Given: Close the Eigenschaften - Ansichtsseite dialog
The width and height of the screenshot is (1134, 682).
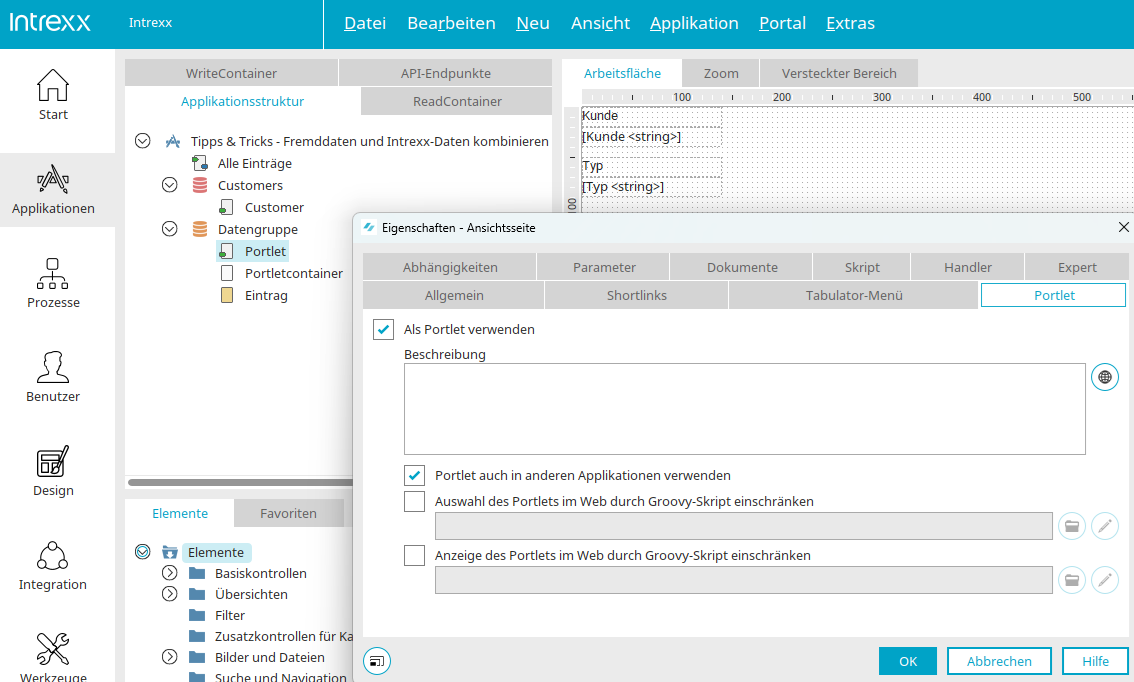Looking at the screenshot, I should click(x=1123, y=227).
